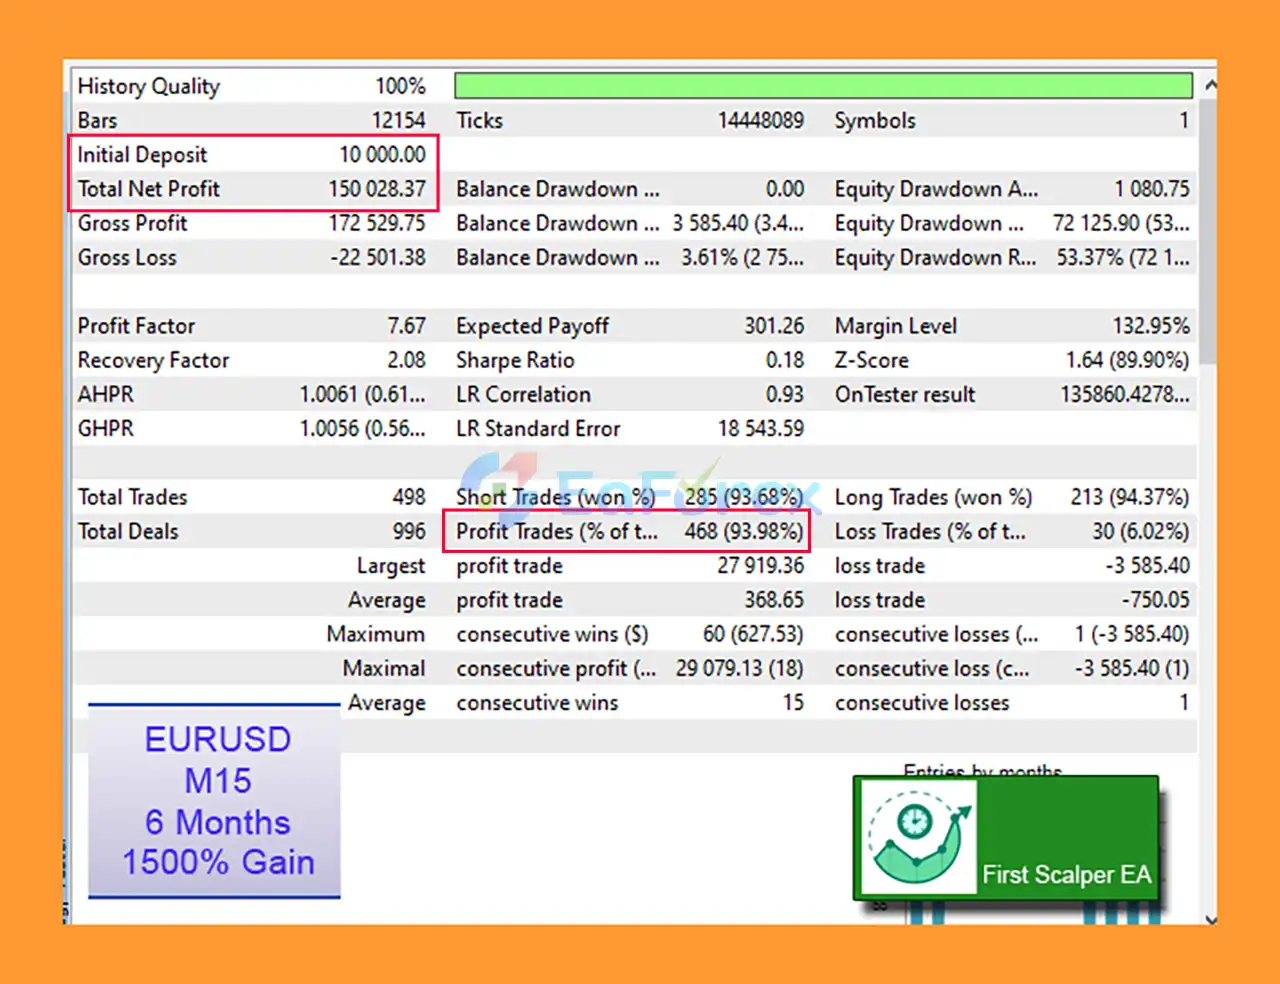Click the Long Trades (won %) label
Viewport: 1280px width, 984px height.
pos(933,497)
